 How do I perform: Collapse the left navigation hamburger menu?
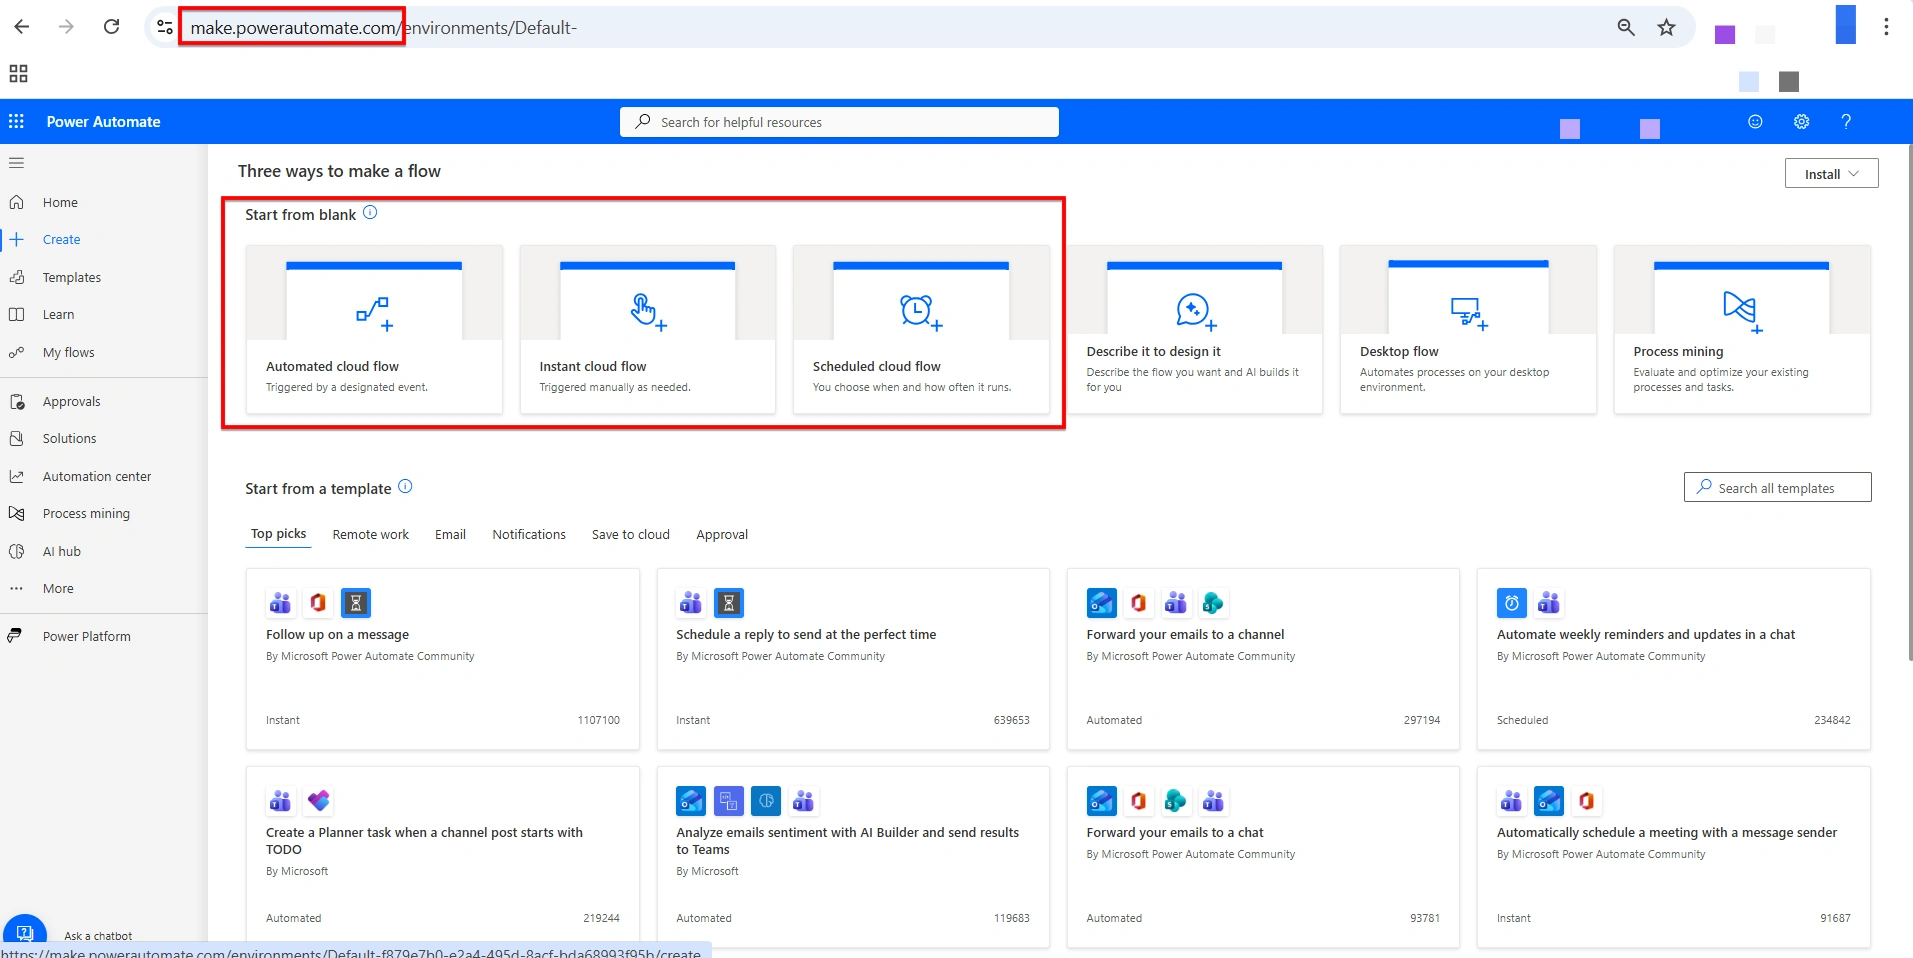(16, 163)
